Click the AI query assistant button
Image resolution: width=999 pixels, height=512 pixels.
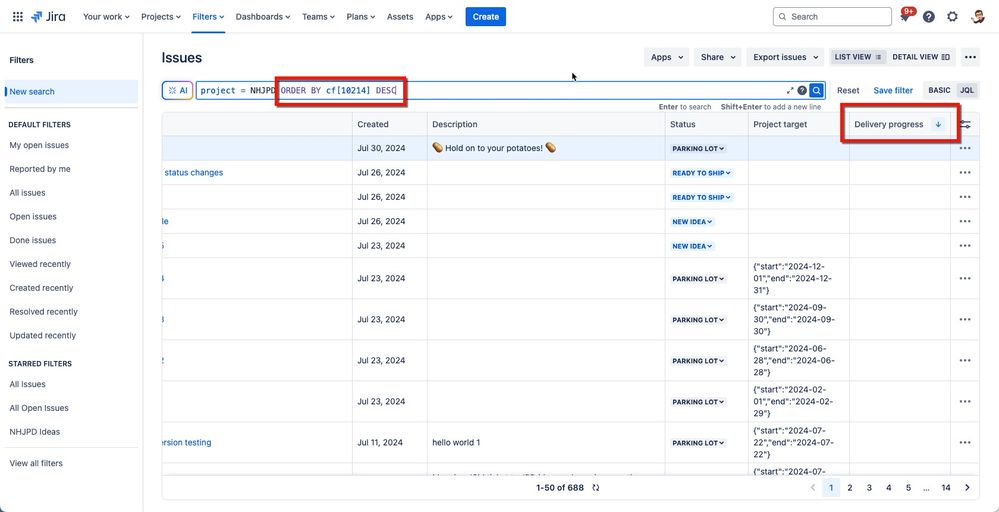pos(178,90)
